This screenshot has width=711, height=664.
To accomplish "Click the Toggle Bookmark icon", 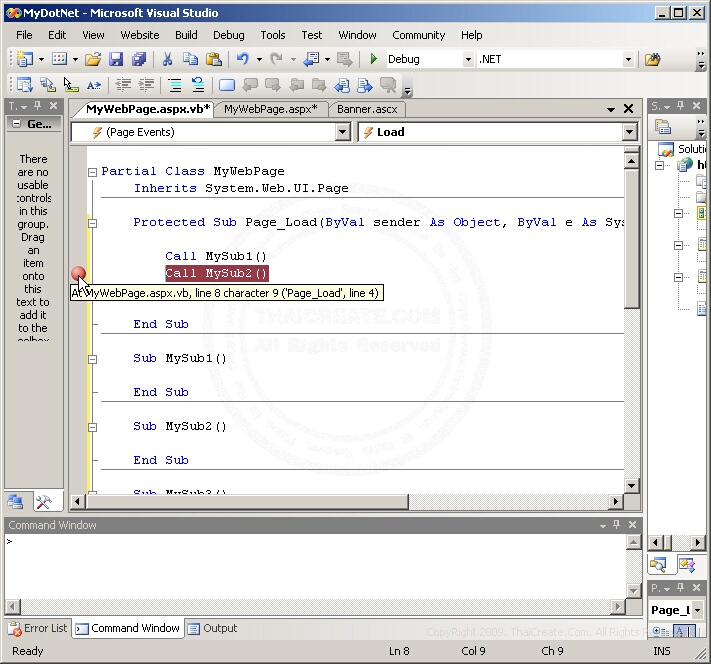I will 227,85.
